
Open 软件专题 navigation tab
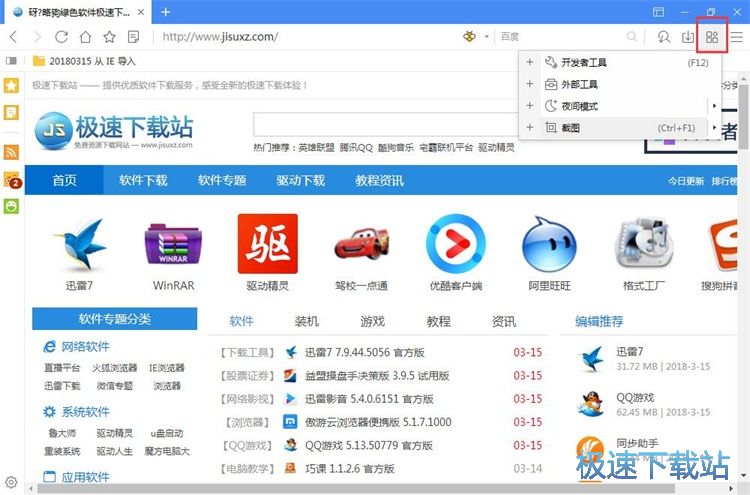222,180
